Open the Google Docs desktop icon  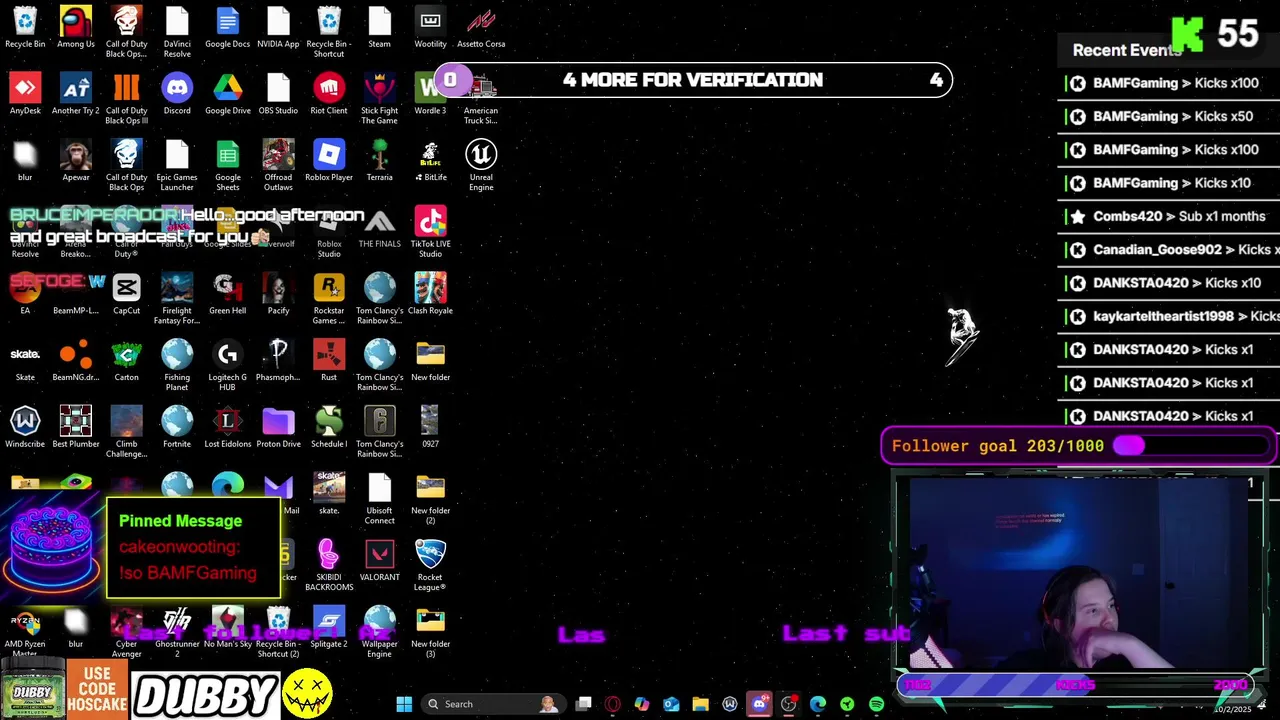(x=227, y=28)
